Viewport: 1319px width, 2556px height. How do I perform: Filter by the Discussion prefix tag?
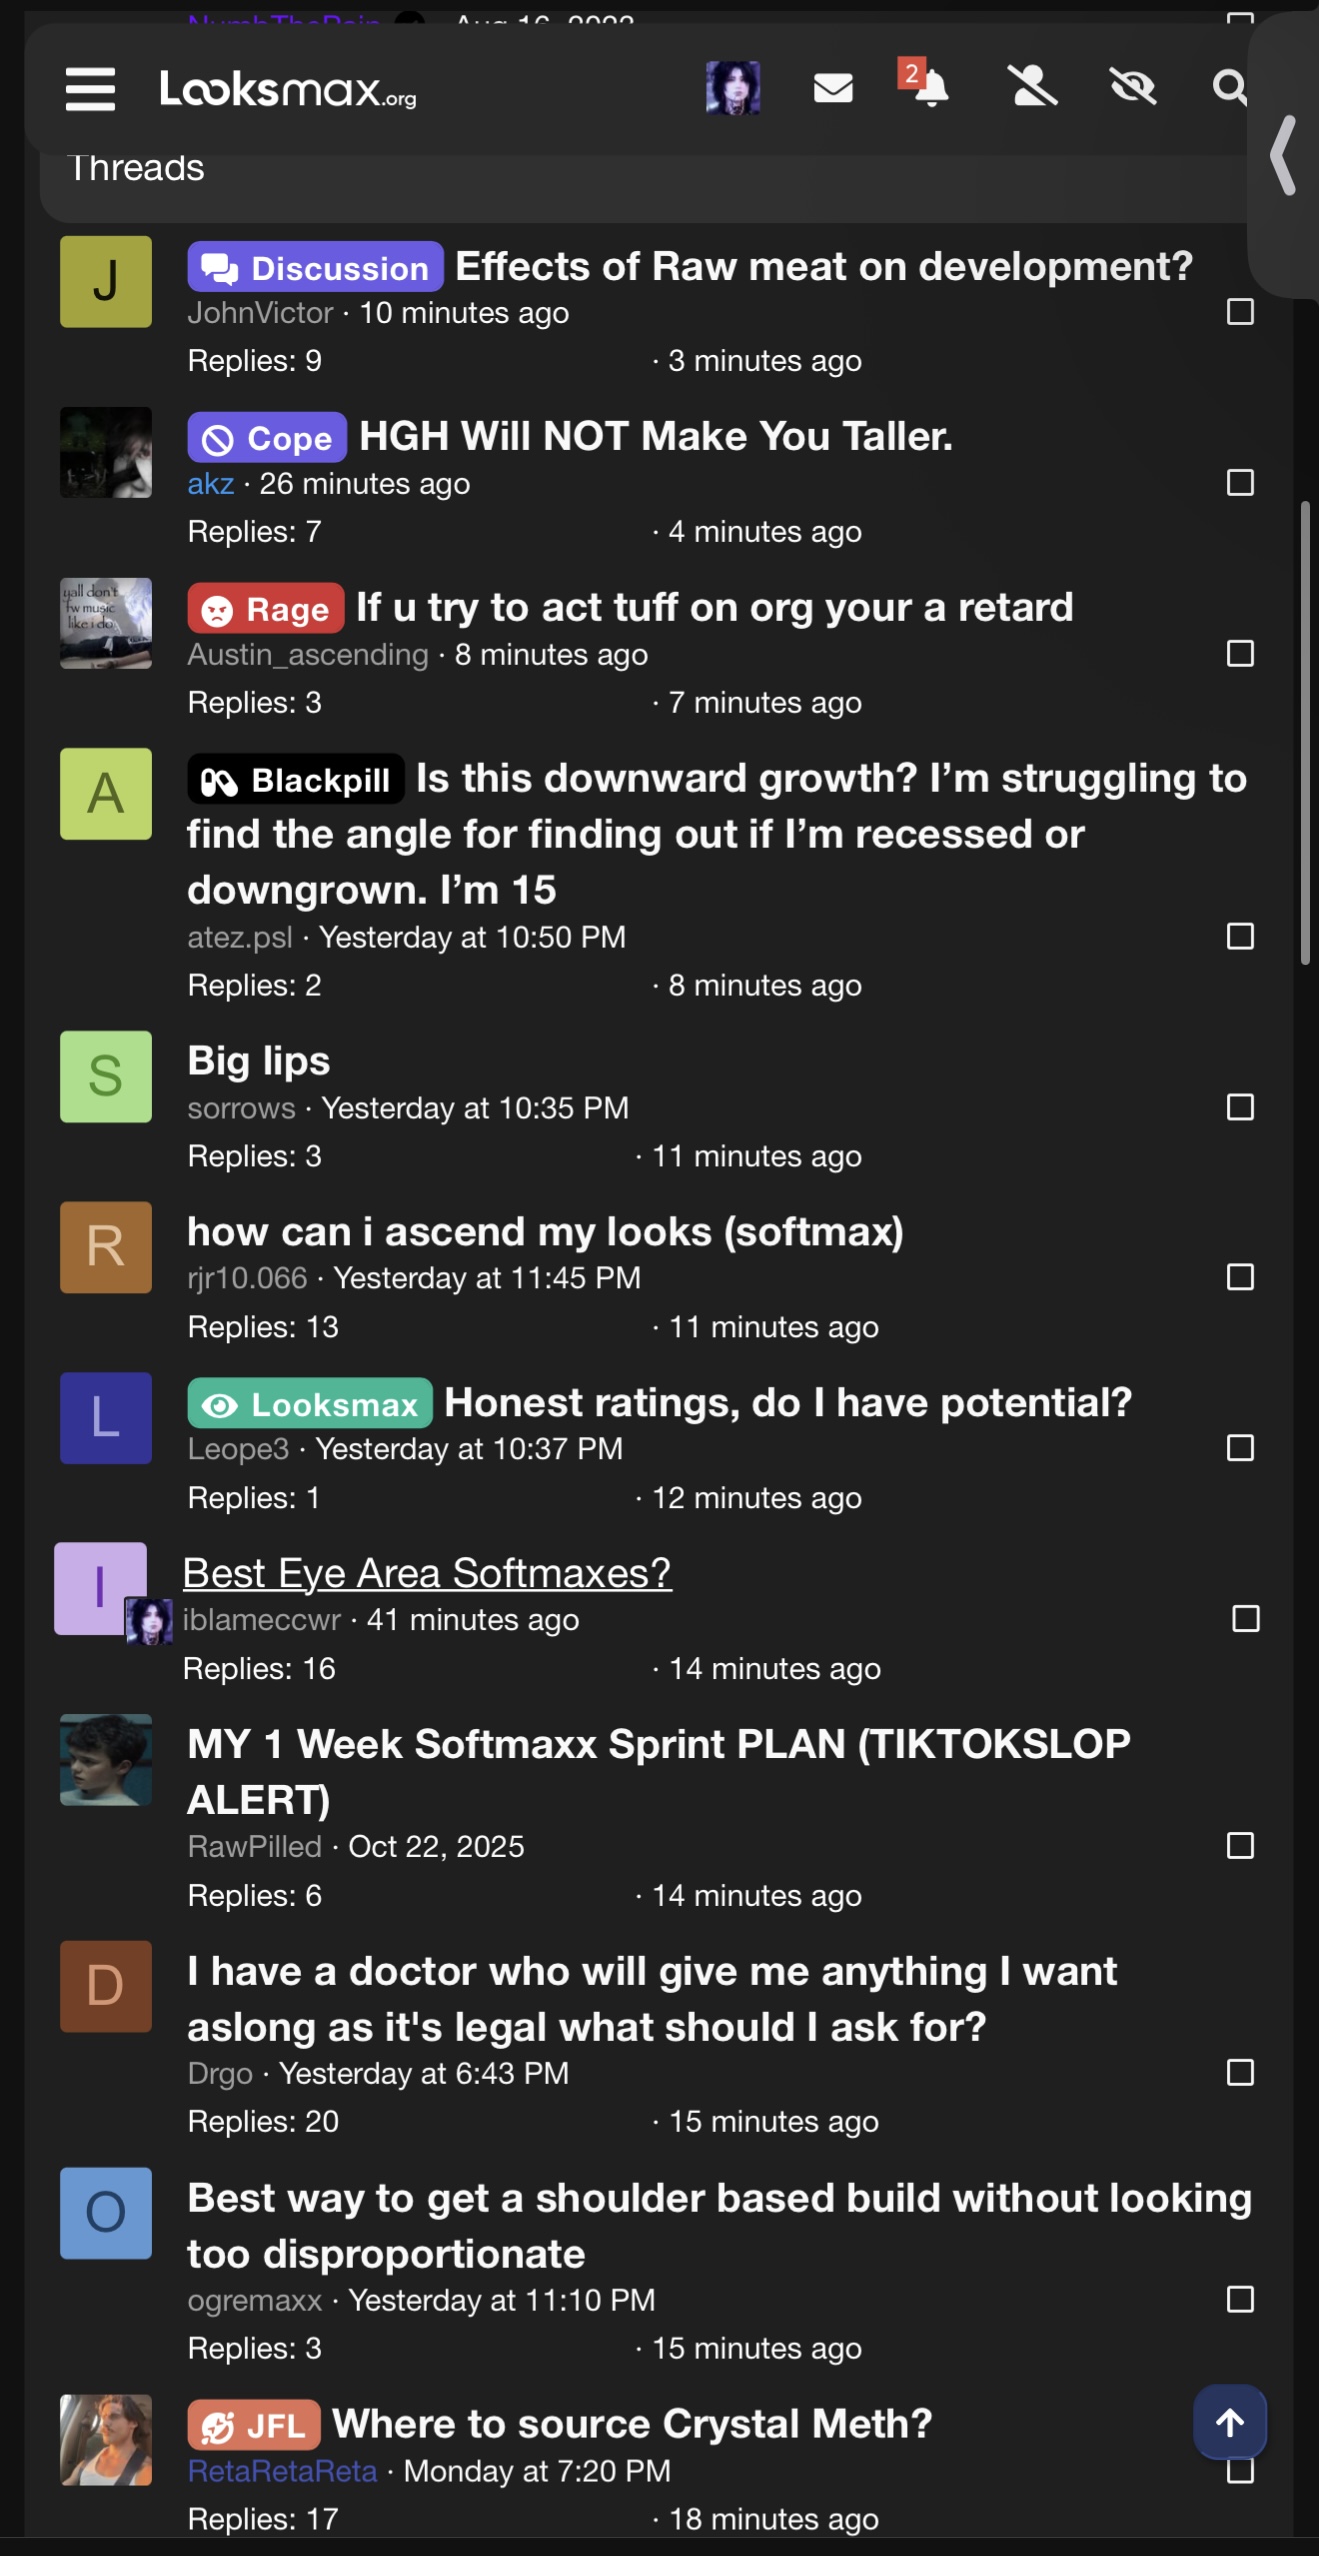pos(315,268)
